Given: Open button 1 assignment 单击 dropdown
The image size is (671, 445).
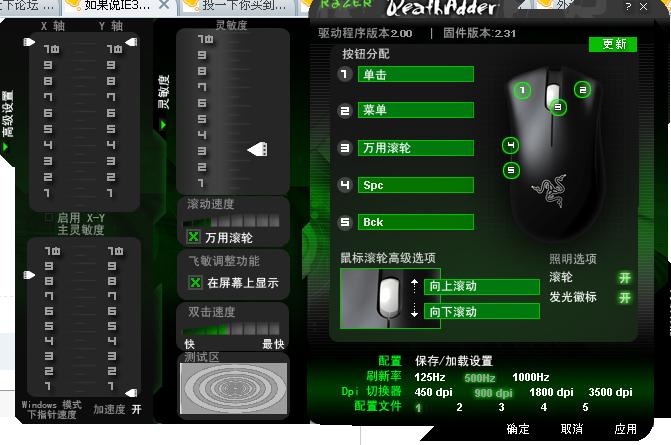Looking at the screenshot, I should 416,74.
